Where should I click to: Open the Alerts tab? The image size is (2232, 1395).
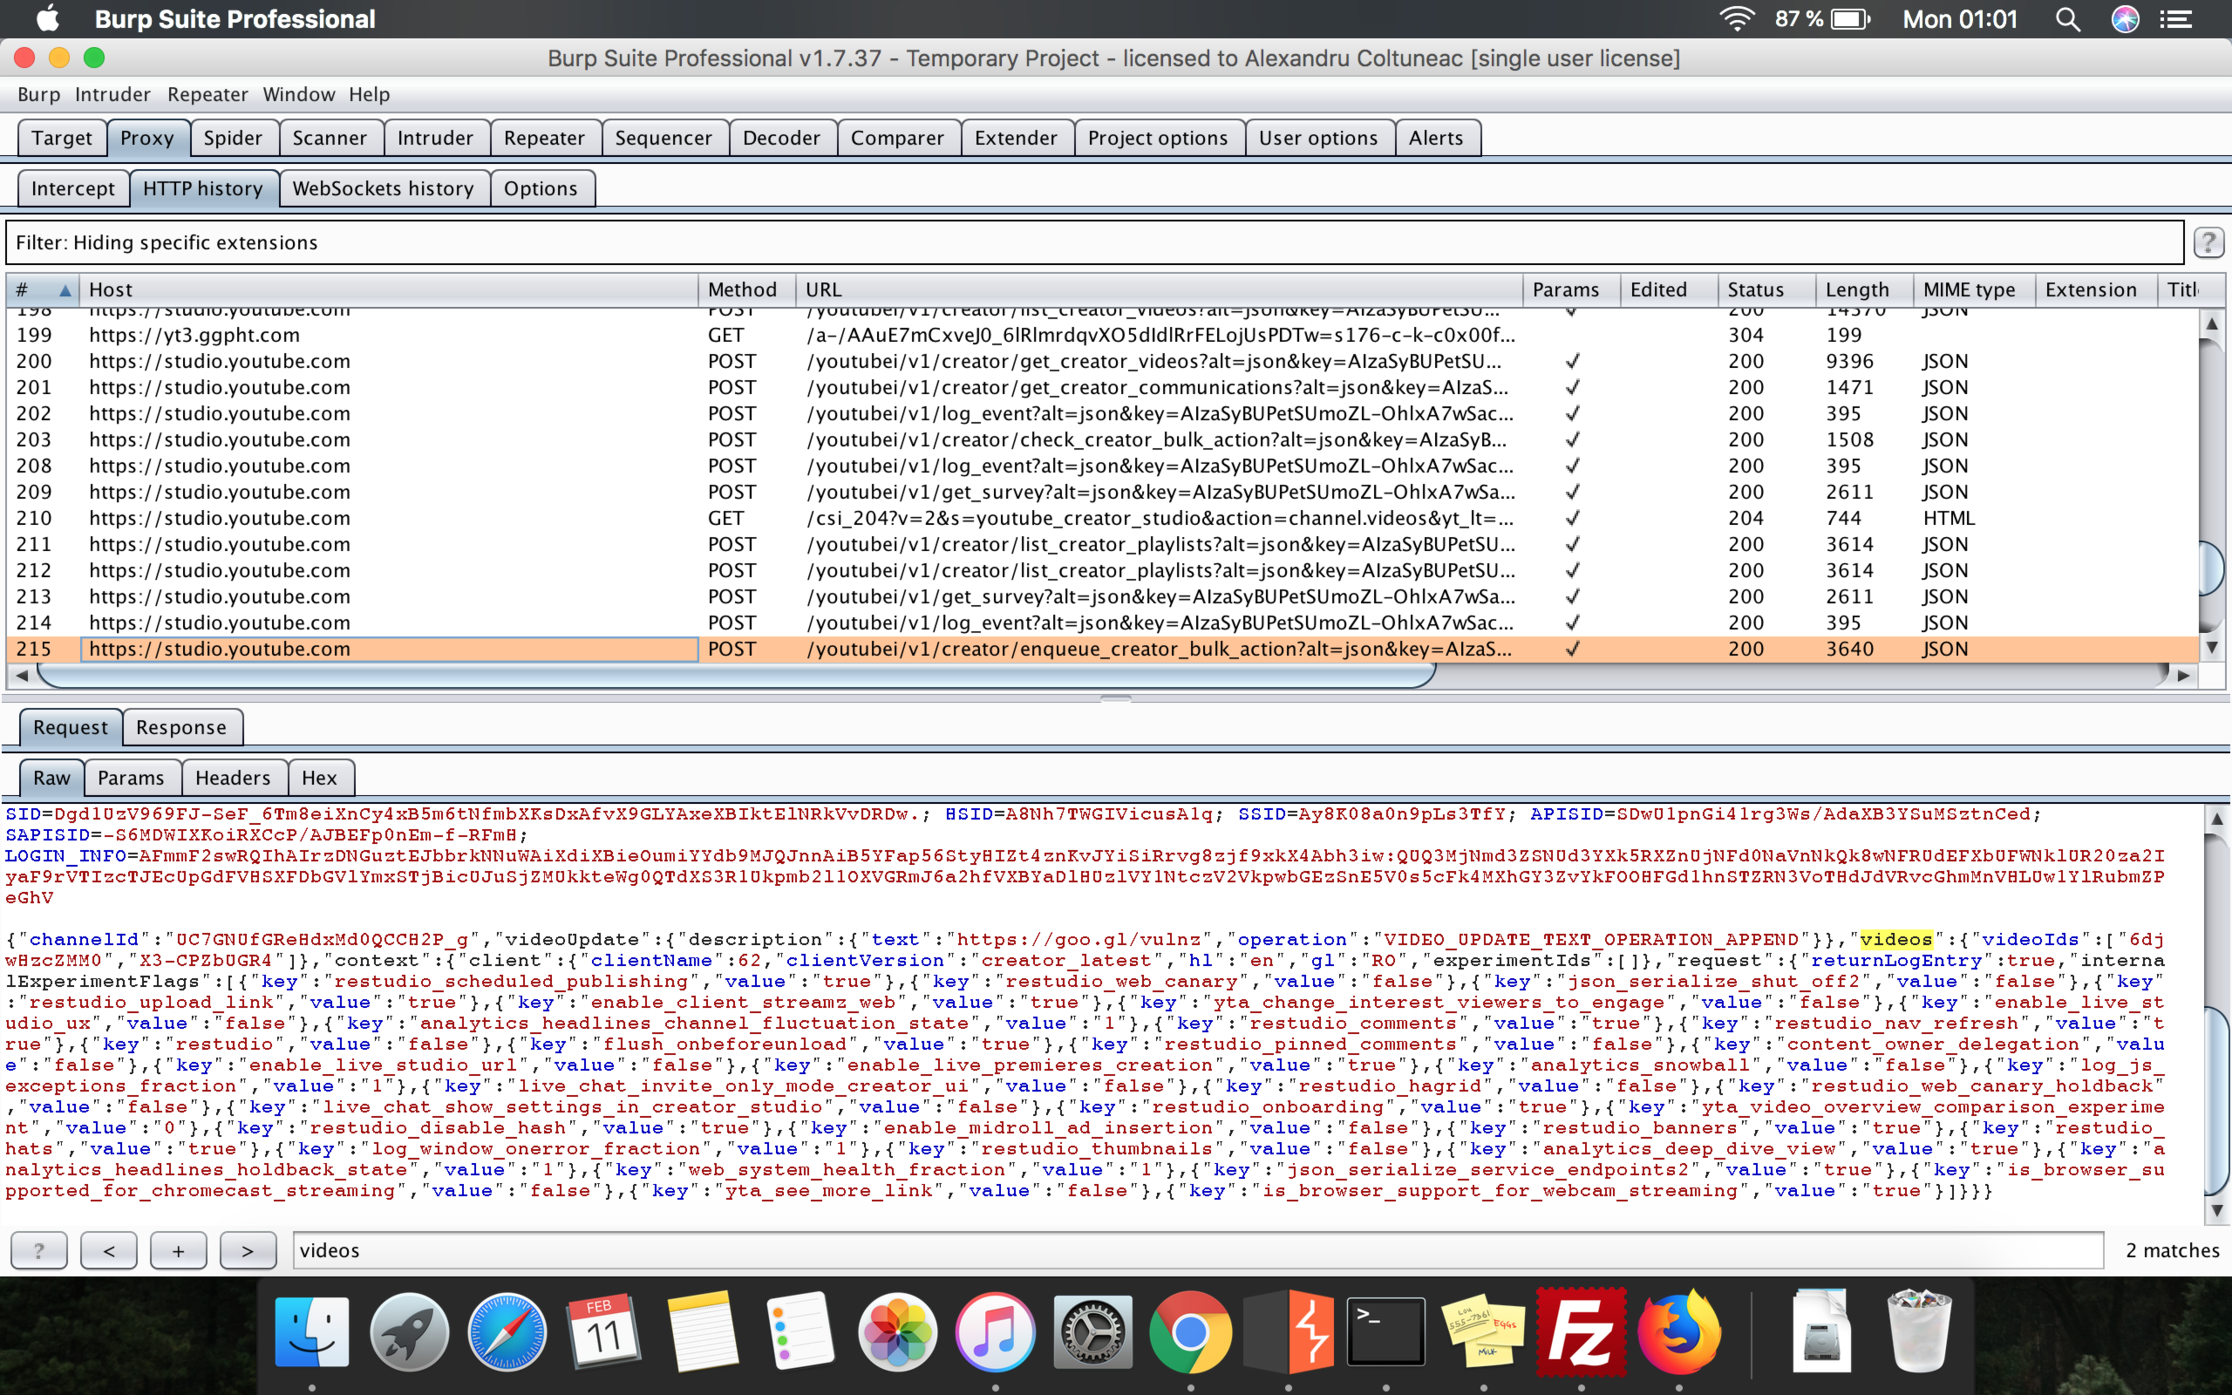[x=1436, y=138]
